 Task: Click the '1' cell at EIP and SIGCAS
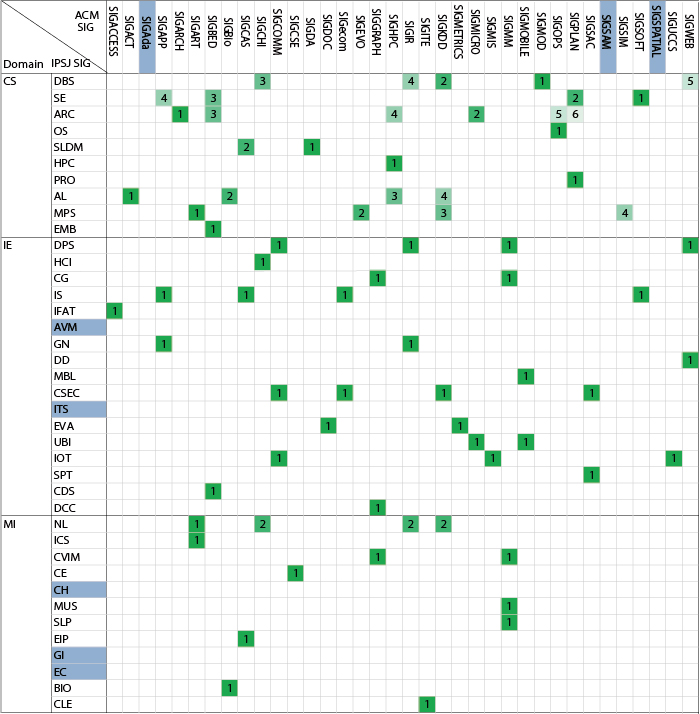coord(246,639)
